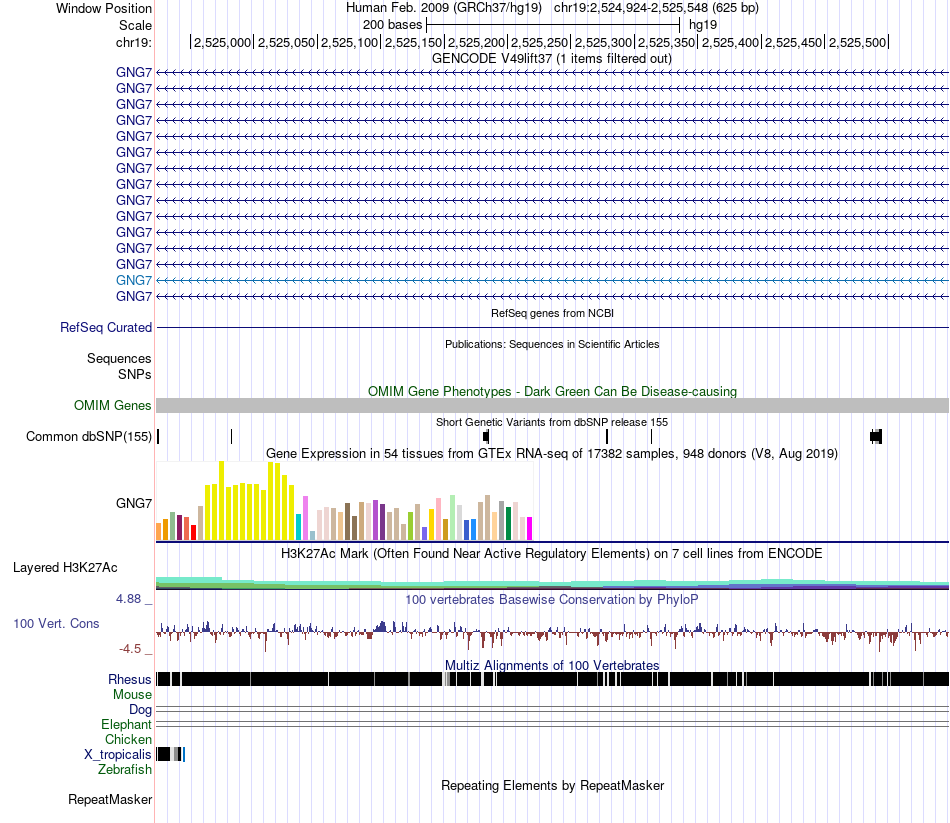The width and height of the screenshot is (950, 823).
Task: Select the Scale track label
Action: coord(135,25)
